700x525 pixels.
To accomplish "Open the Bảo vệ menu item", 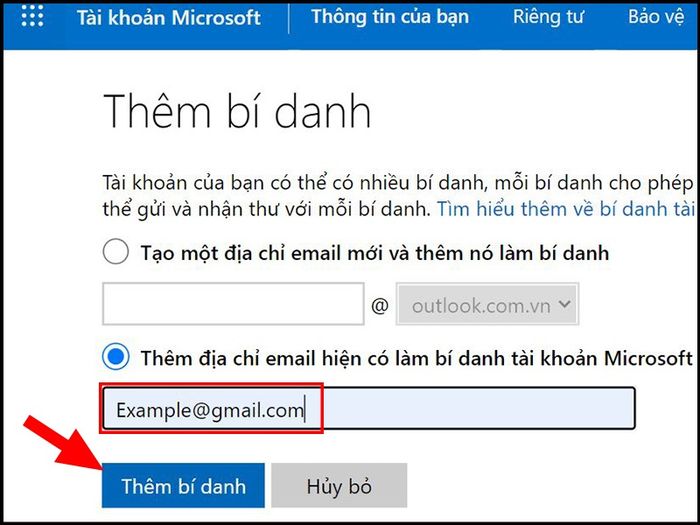I will [x=656, y=17].
